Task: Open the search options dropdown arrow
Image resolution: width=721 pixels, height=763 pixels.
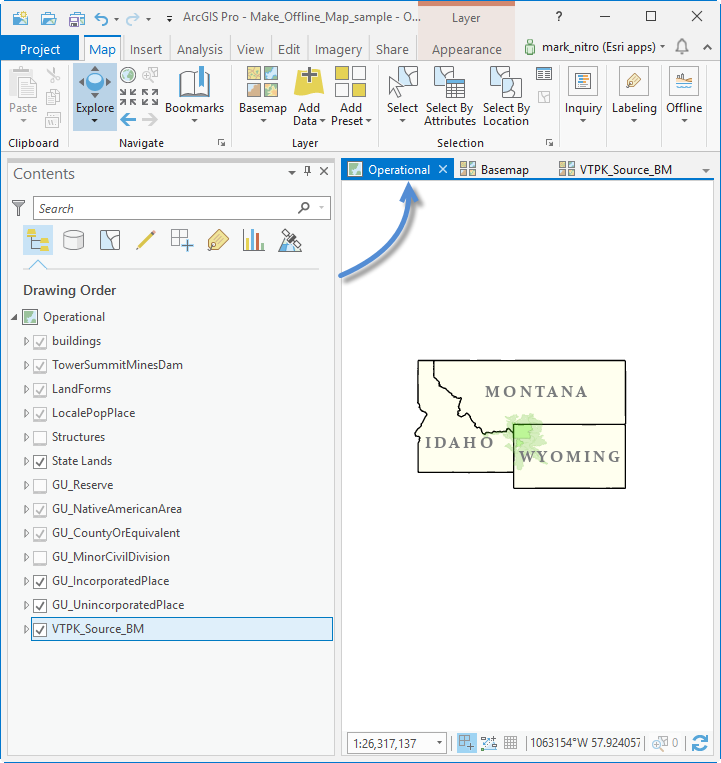Action: pos(322,208)
